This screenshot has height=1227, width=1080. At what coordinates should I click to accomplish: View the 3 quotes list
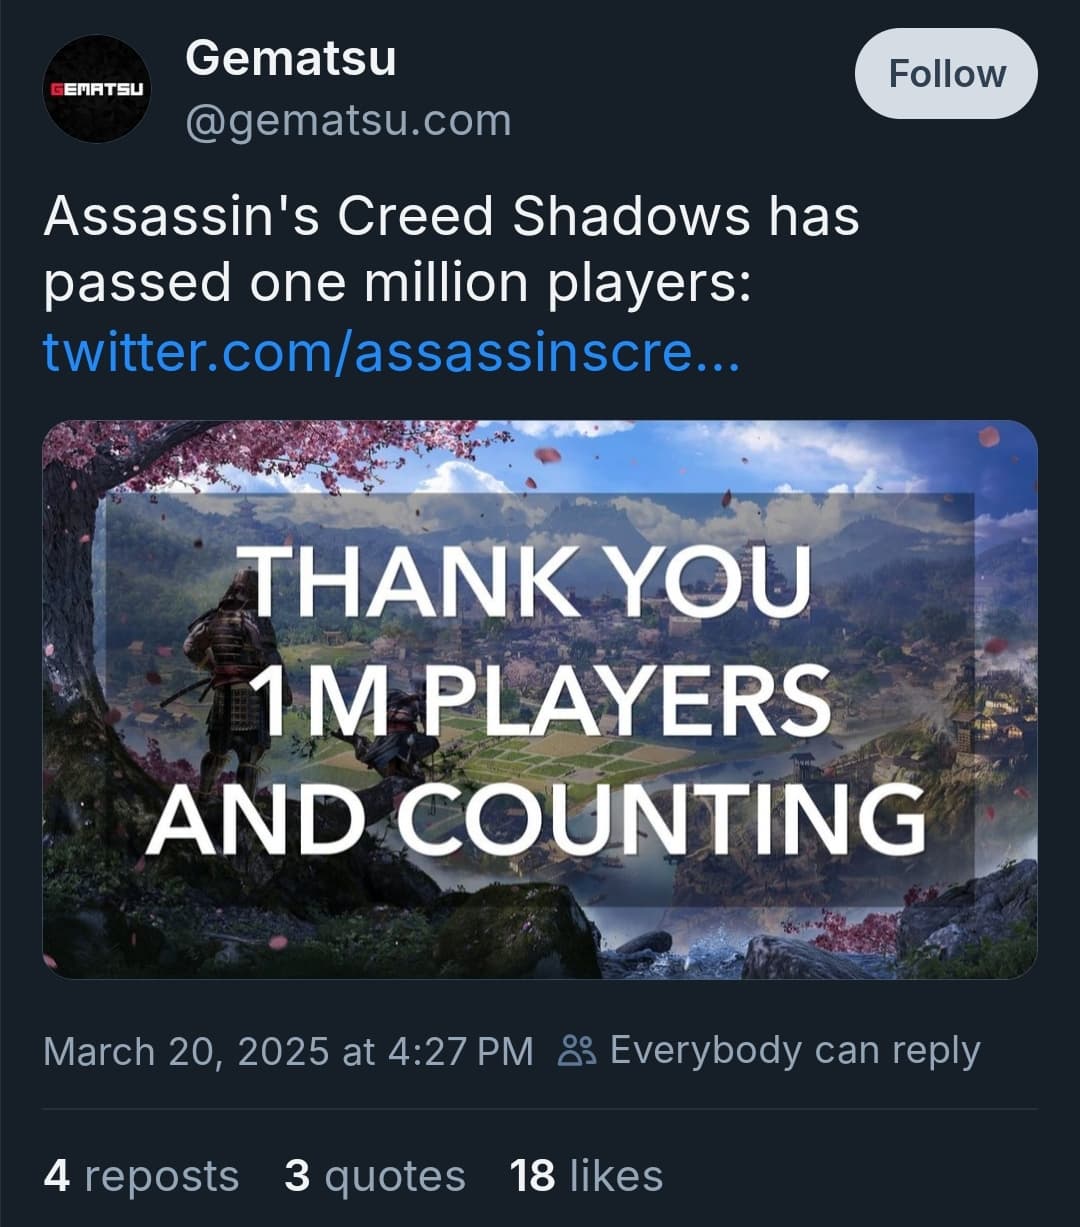(x=374, y=1176)
